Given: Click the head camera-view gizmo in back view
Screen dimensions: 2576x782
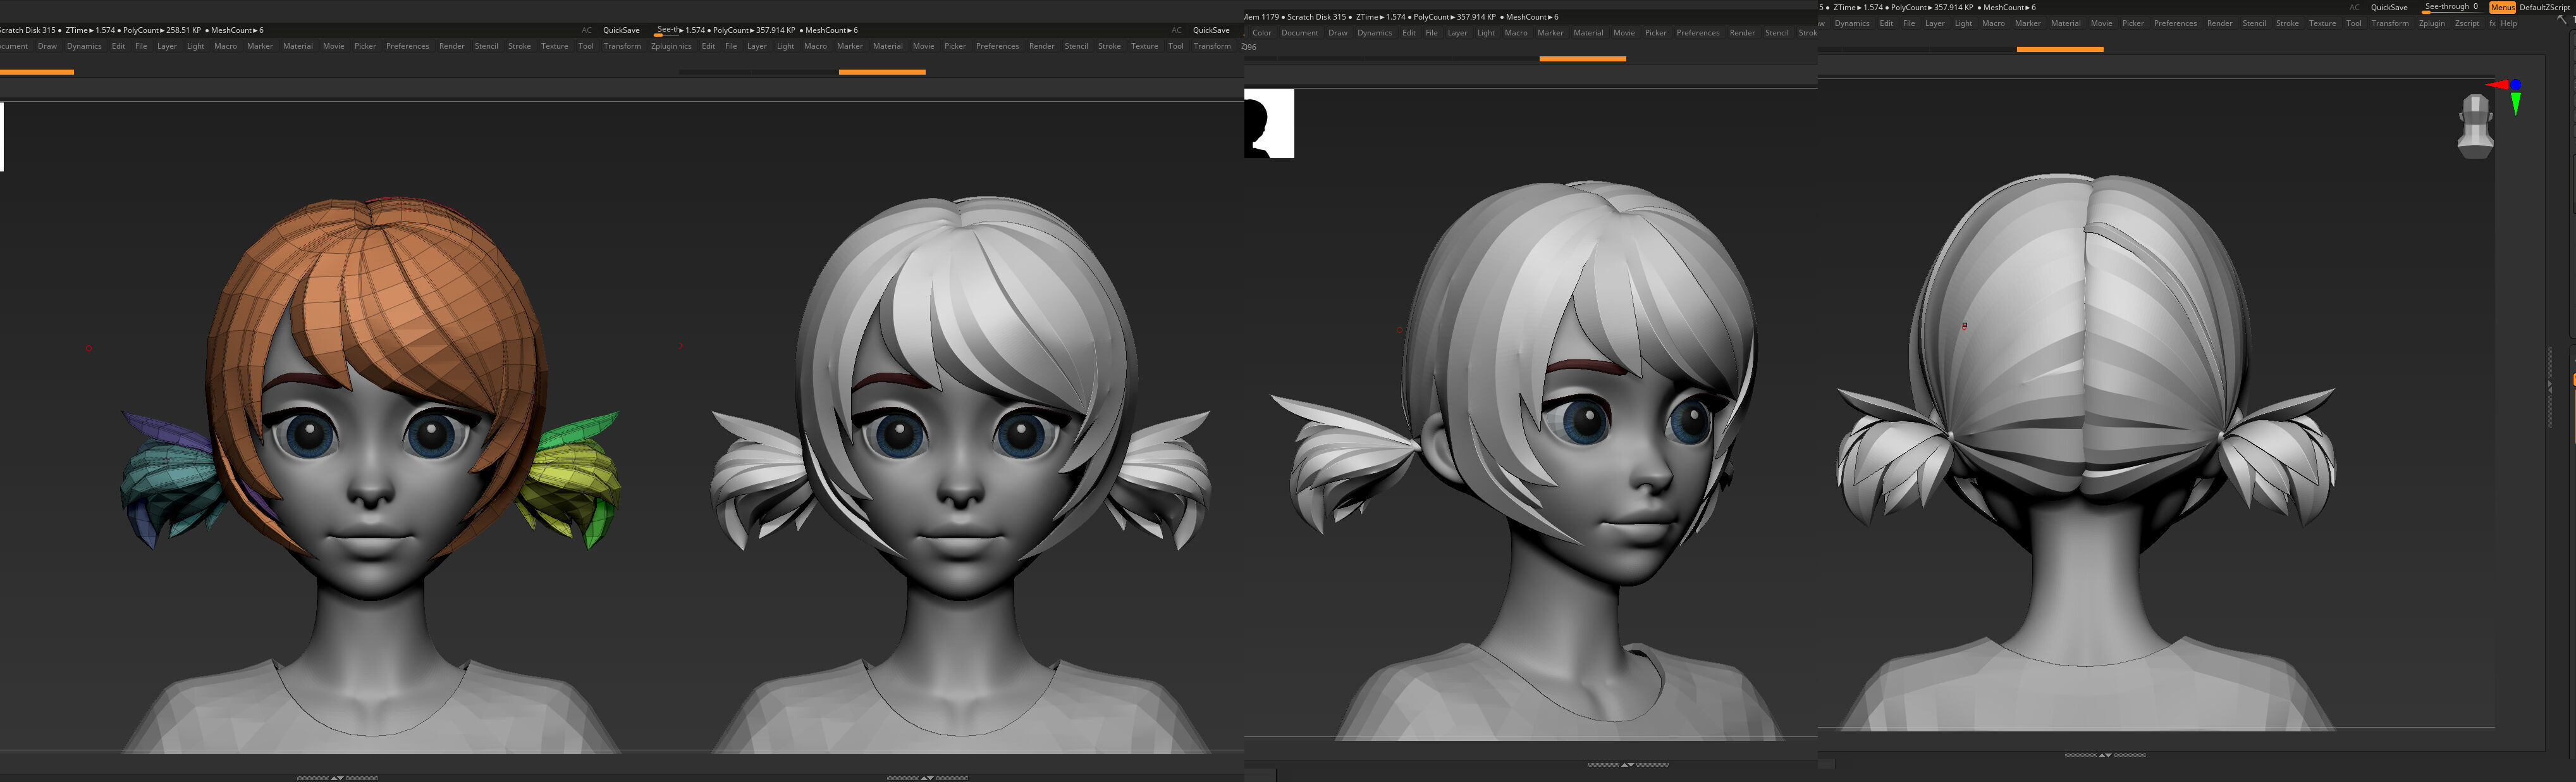Looking at the screenshot, I should tap(2475, 126).
